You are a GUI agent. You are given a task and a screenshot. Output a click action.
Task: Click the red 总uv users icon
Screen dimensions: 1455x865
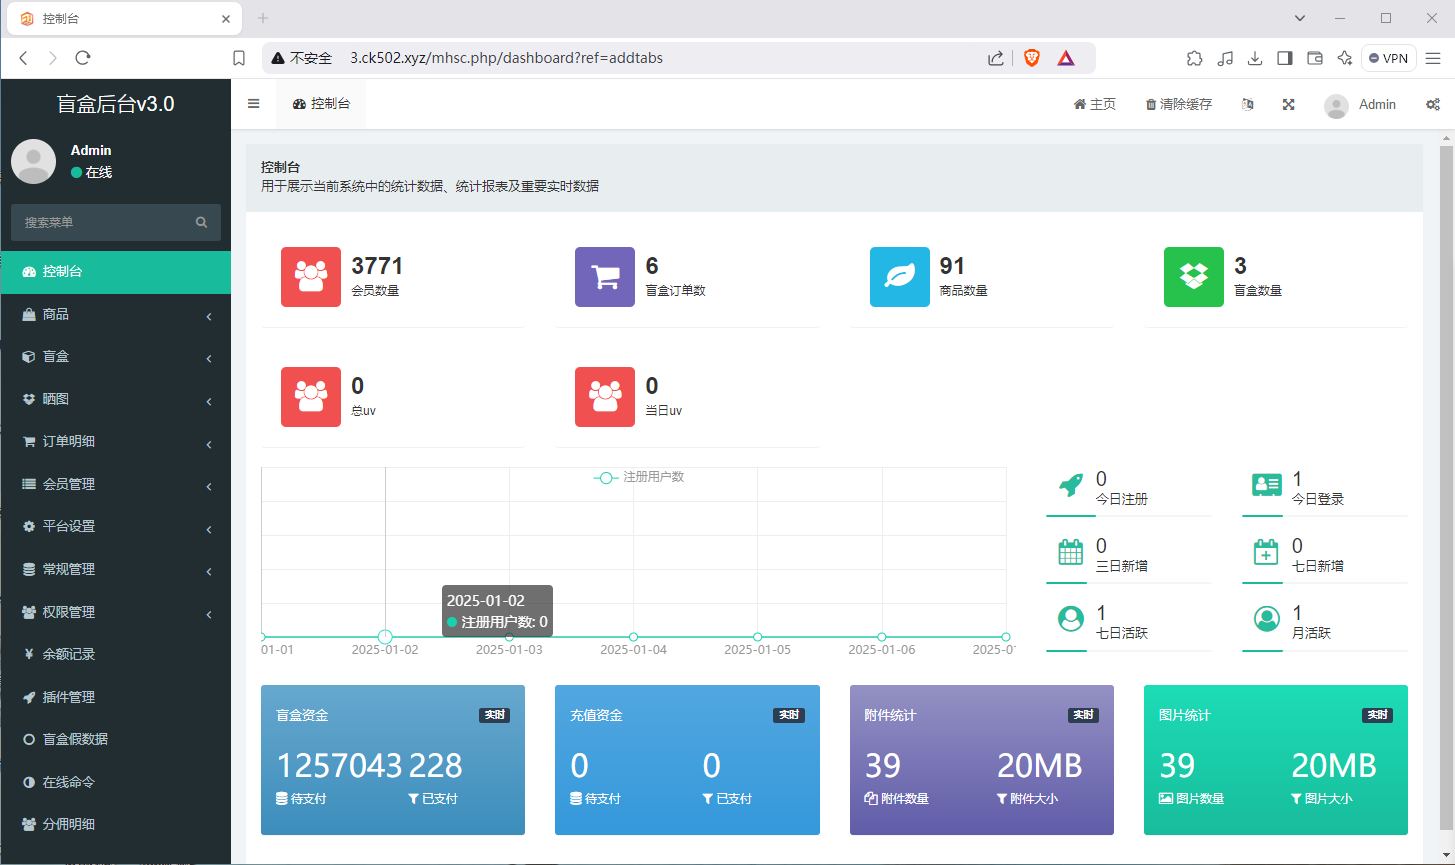(x=311, y=397)
